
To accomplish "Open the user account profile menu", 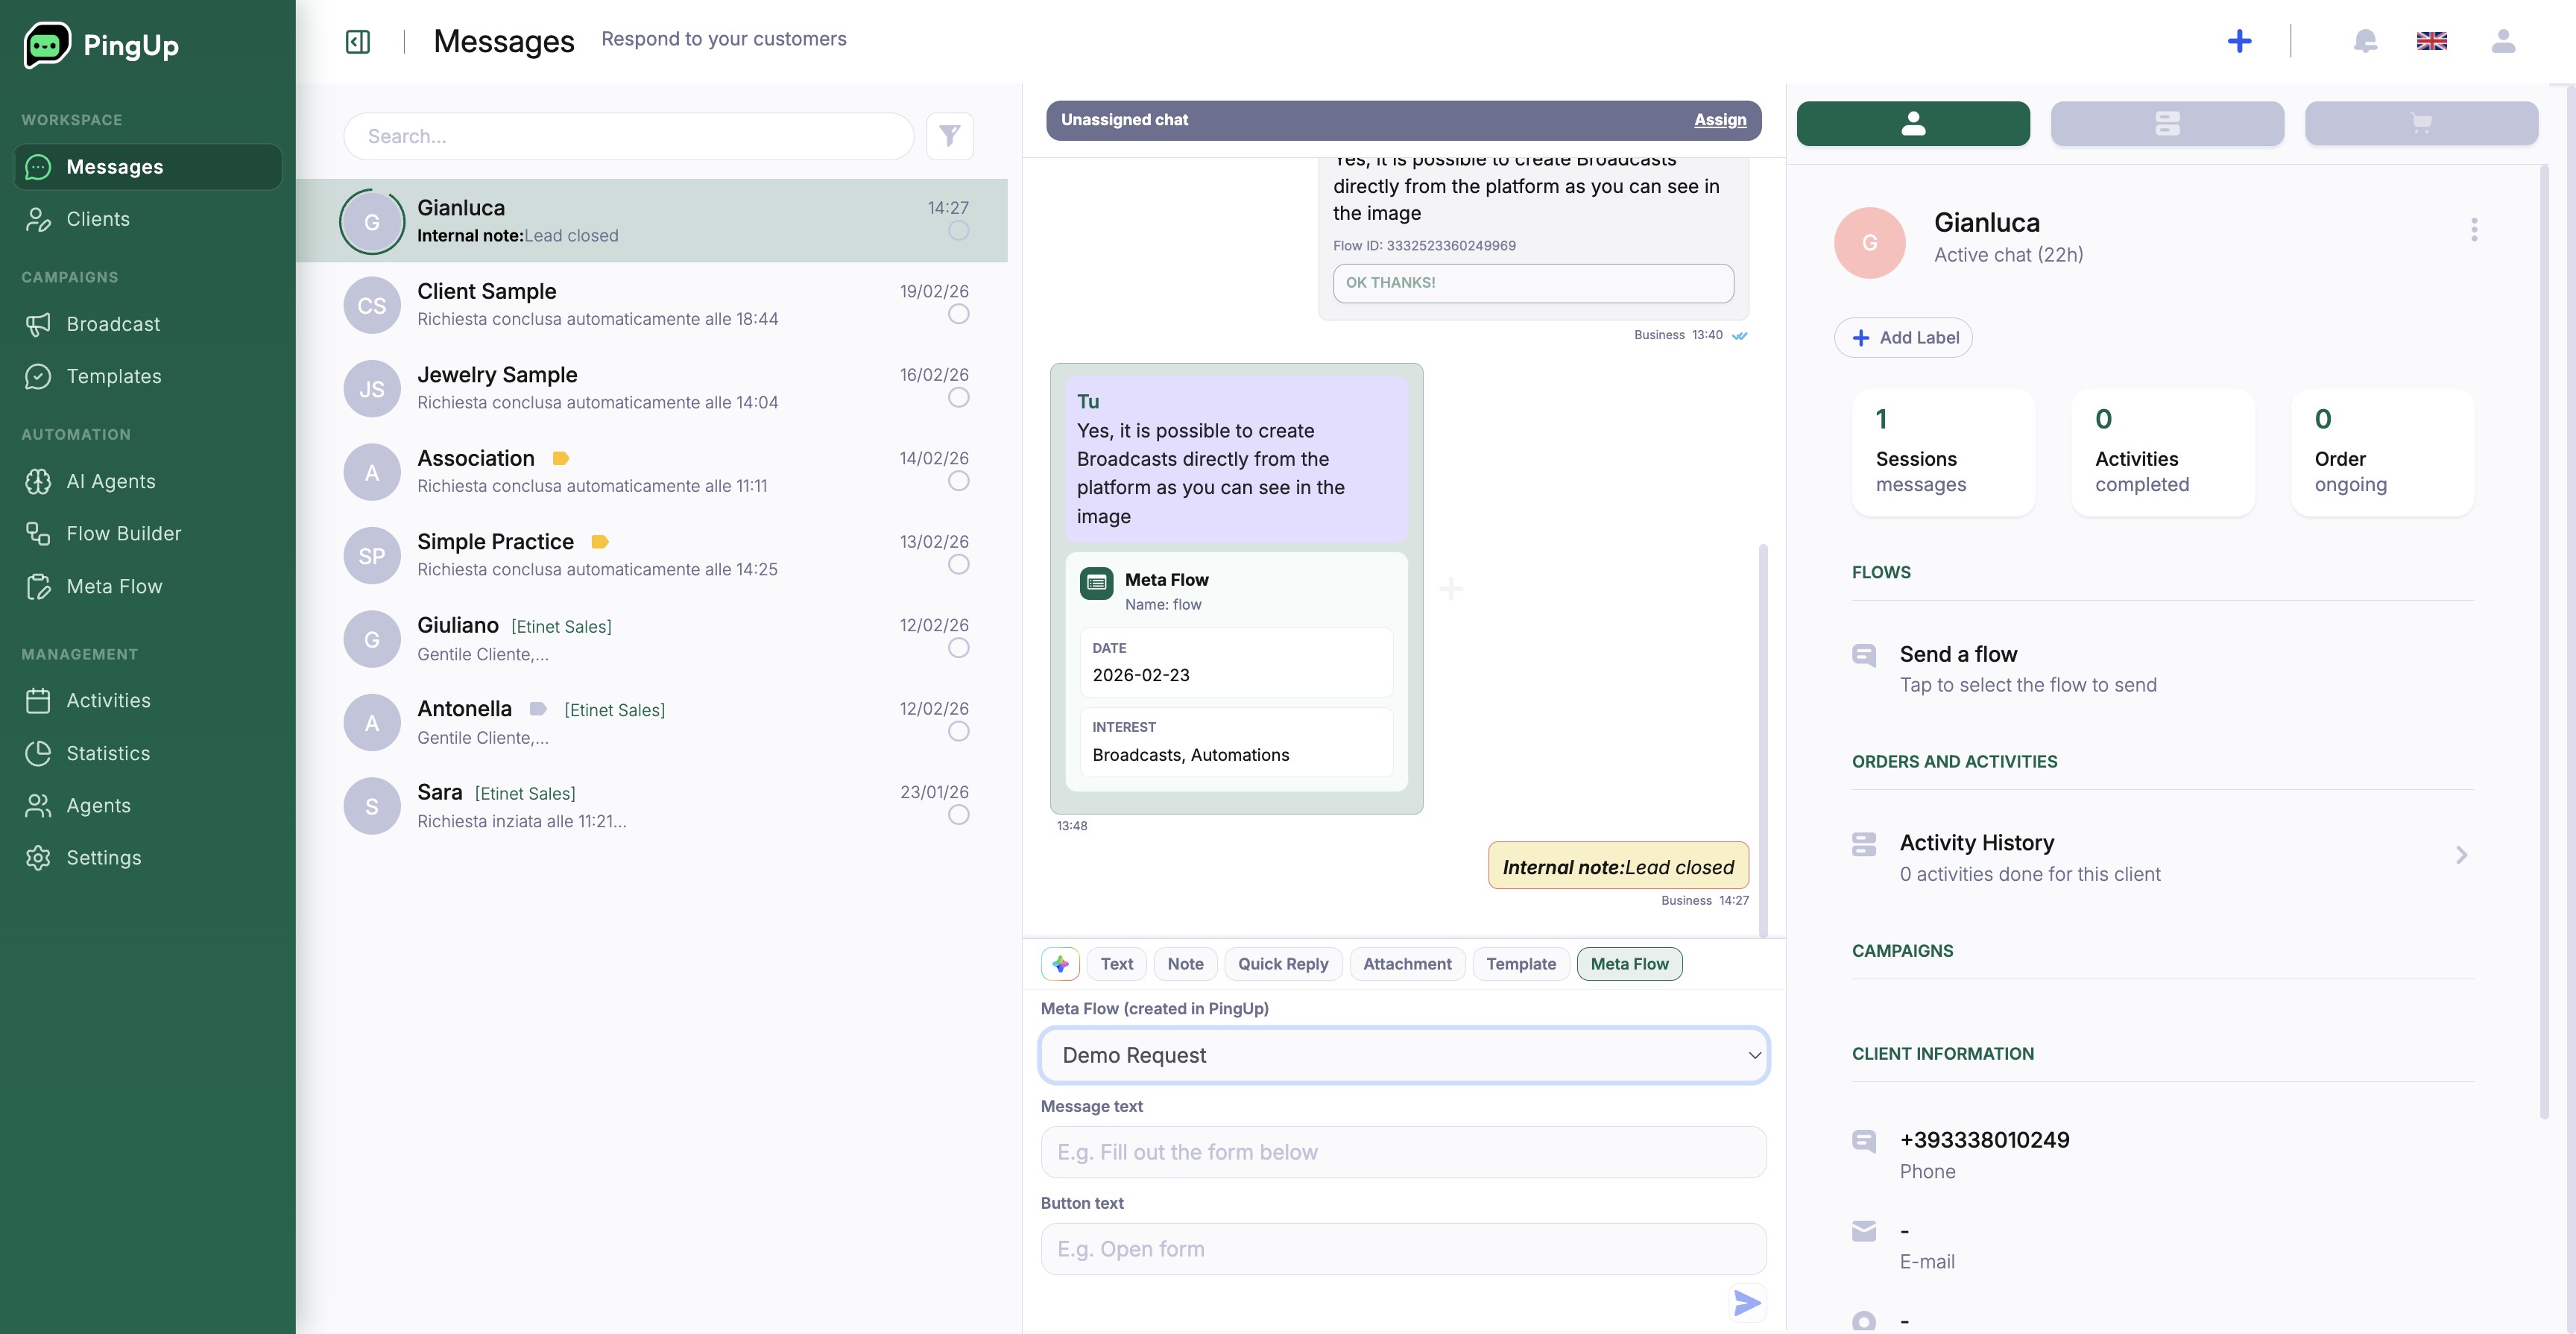I will coord(2502,41).
